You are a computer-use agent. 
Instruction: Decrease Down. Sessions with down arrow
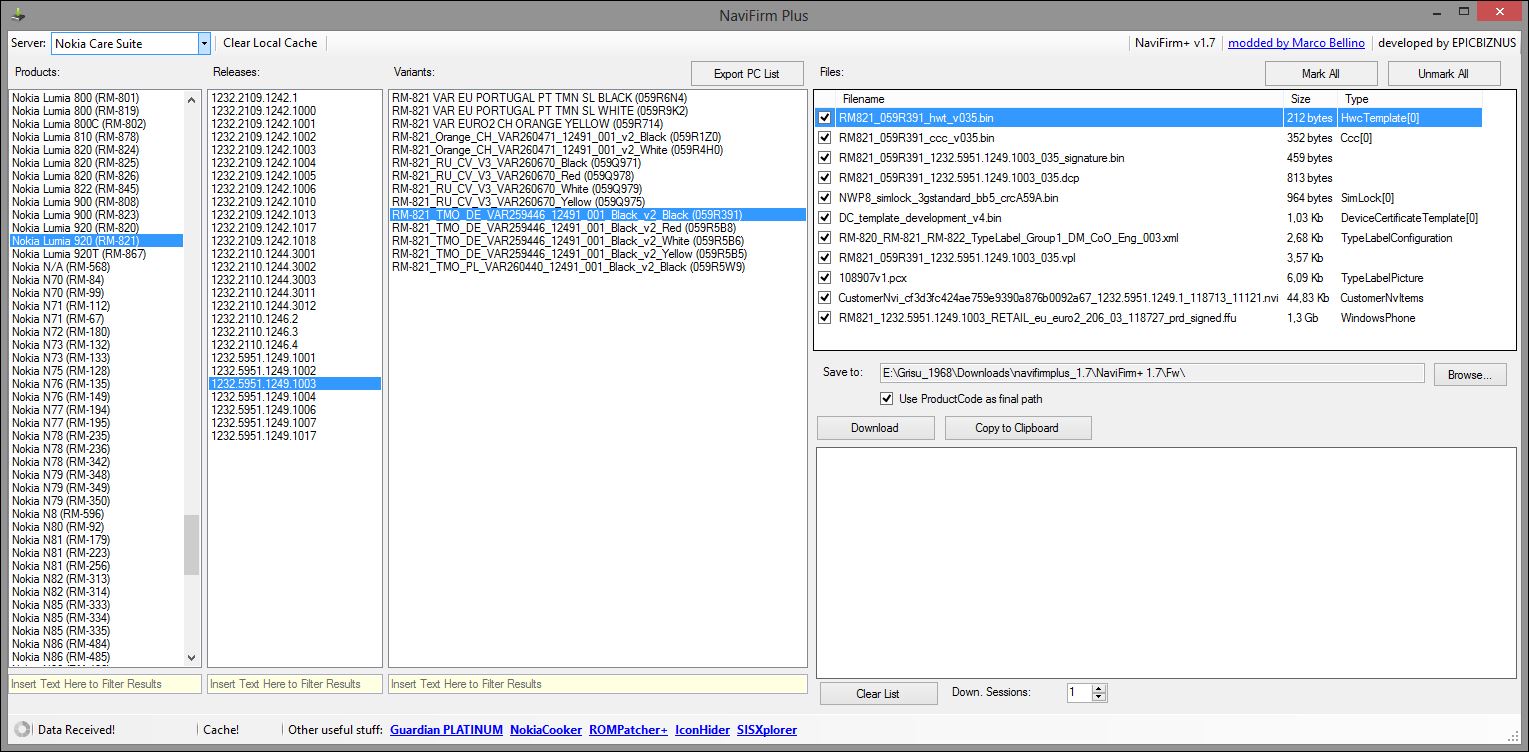[1099, 697]
